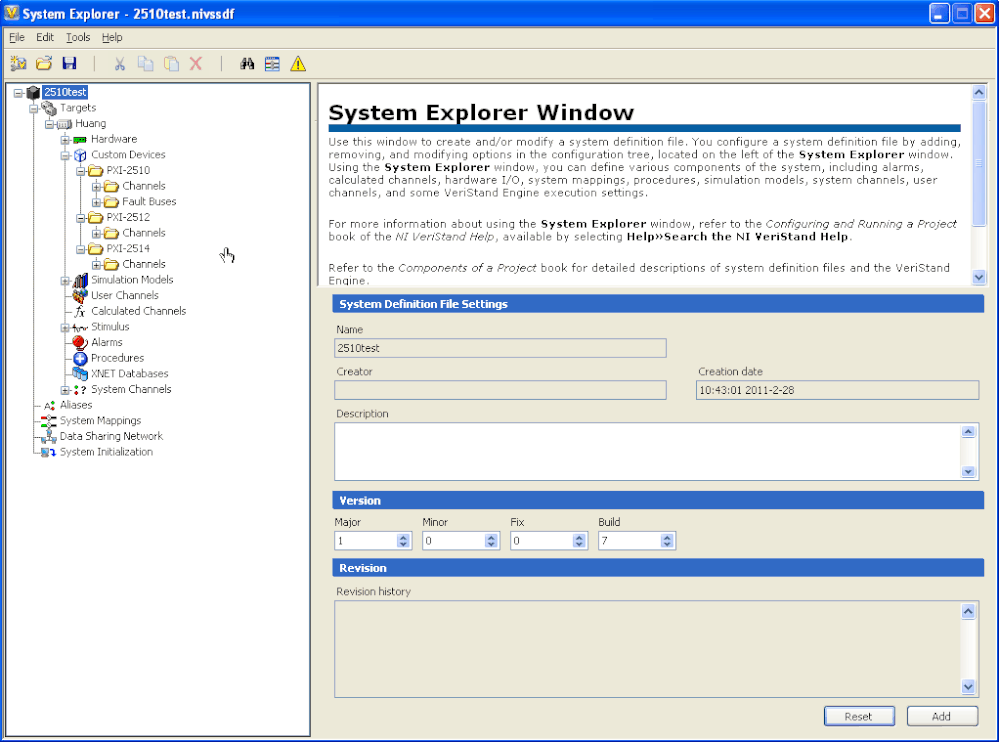The width and height of the screenshot is (999, 742).
Task: Open the Tools menu
Action: tap(78, 38)
